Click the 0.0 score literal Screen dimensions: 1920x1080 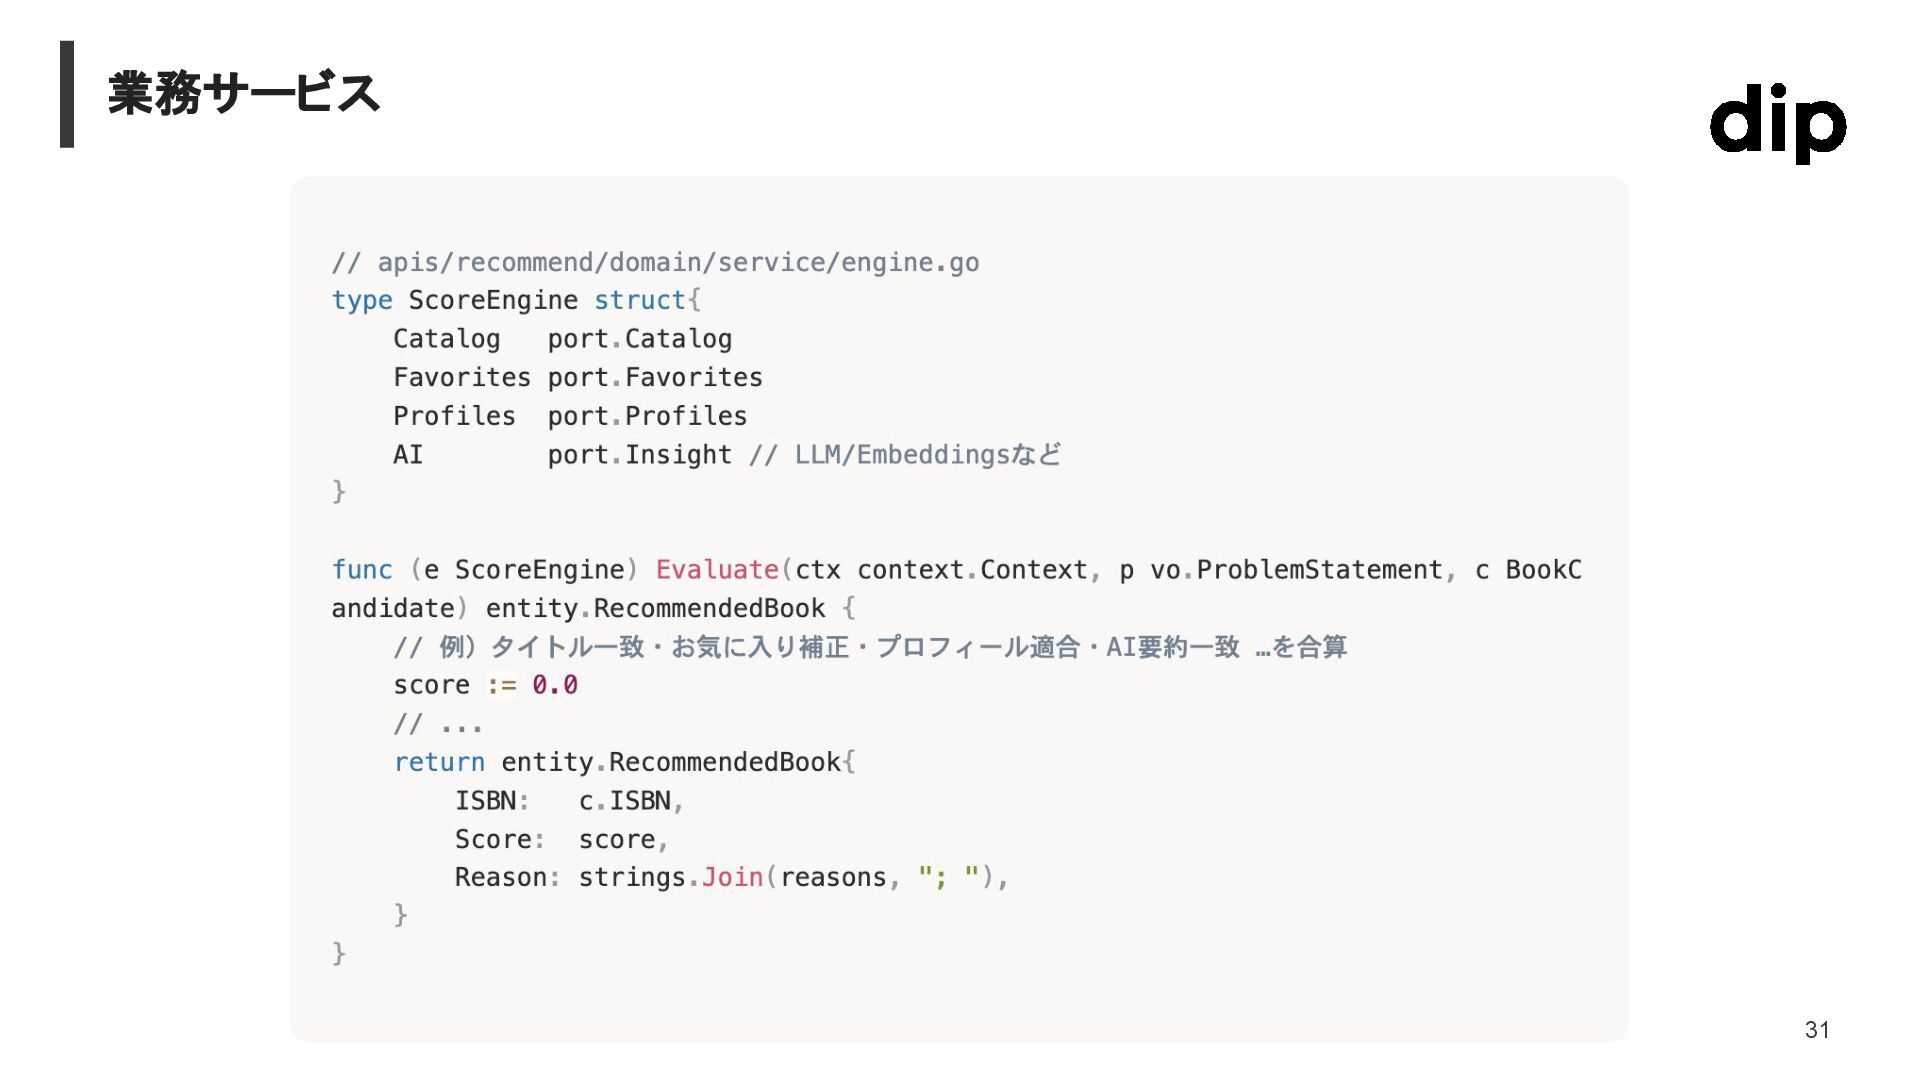(x=555, y=685)
